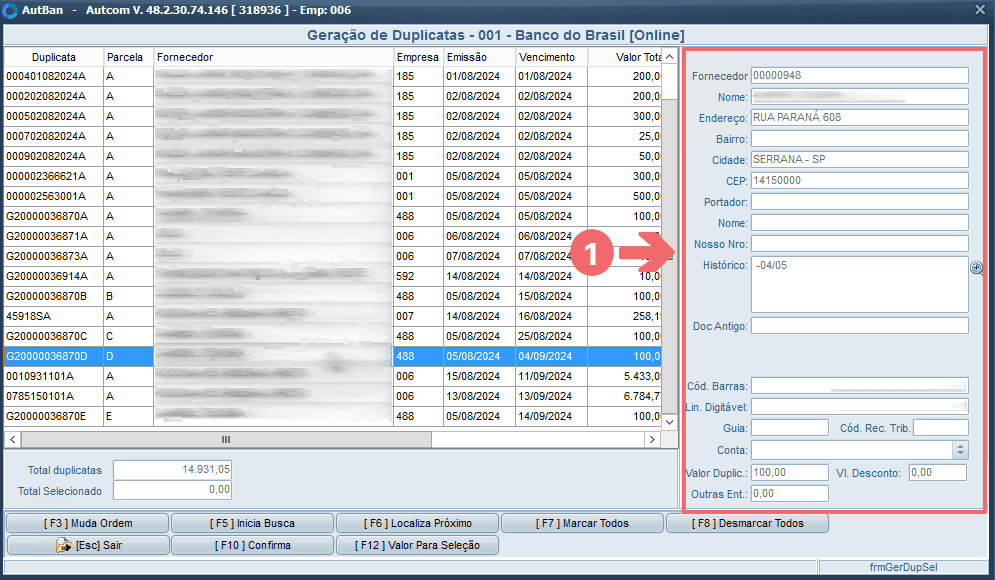995x580 pixels.
Task: Click the Vl. Desconto field
Action: [938, 473]
